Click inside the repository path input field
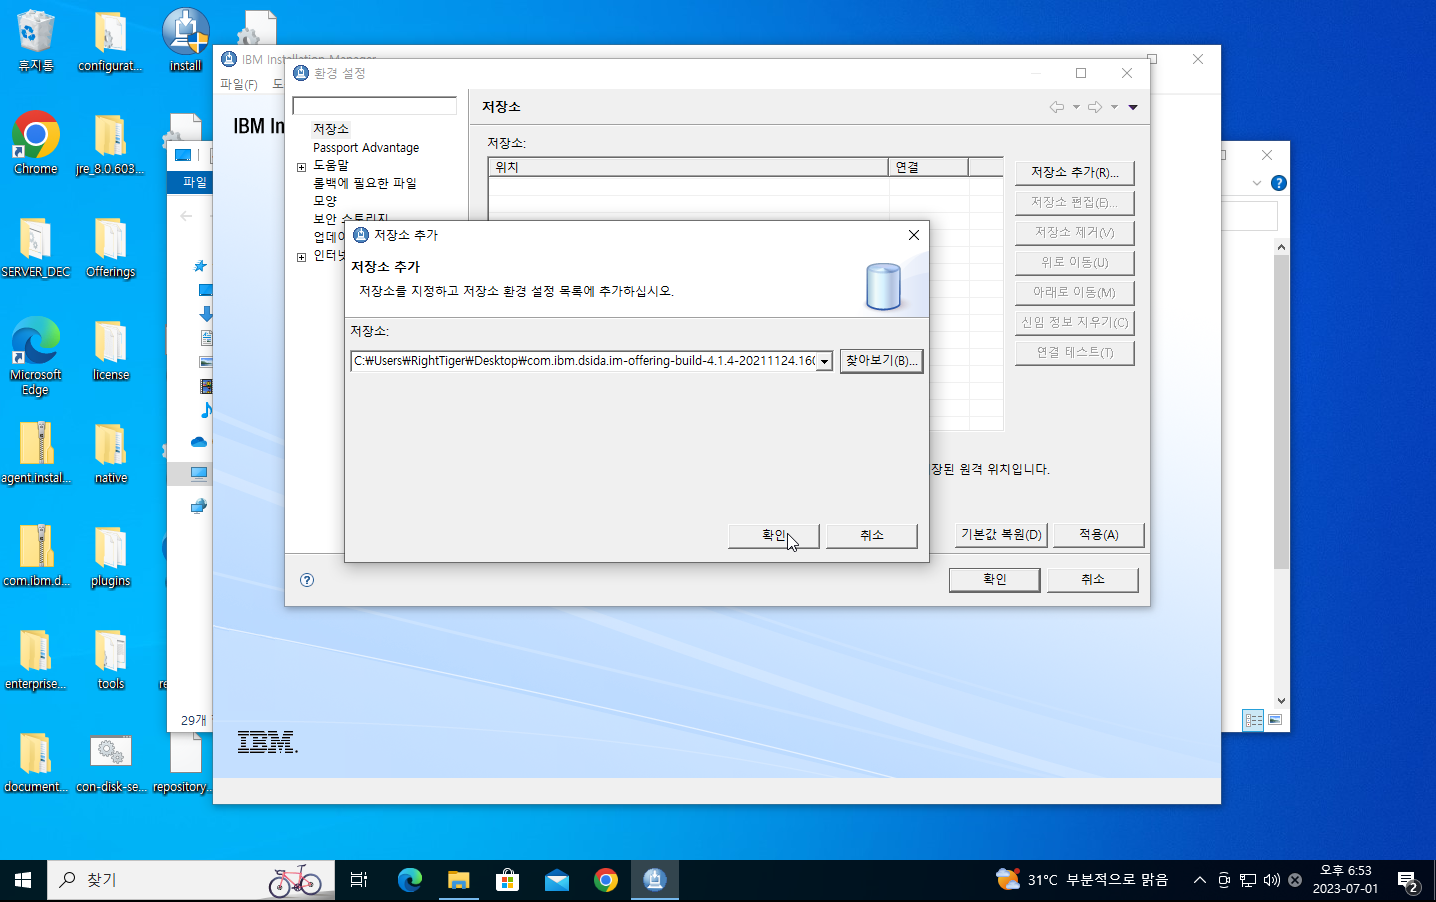 (584, 361)
